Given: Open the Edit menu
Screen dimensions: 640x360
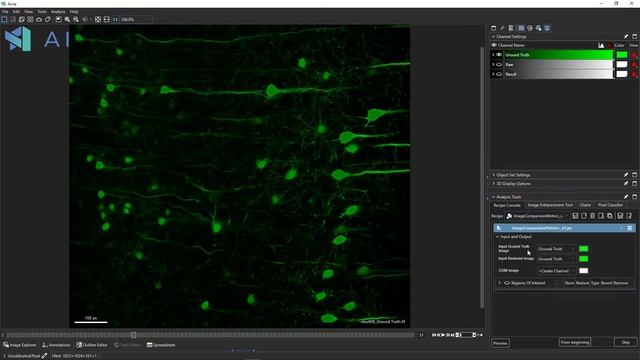Looking at the screenshot, I should (16, 12).
